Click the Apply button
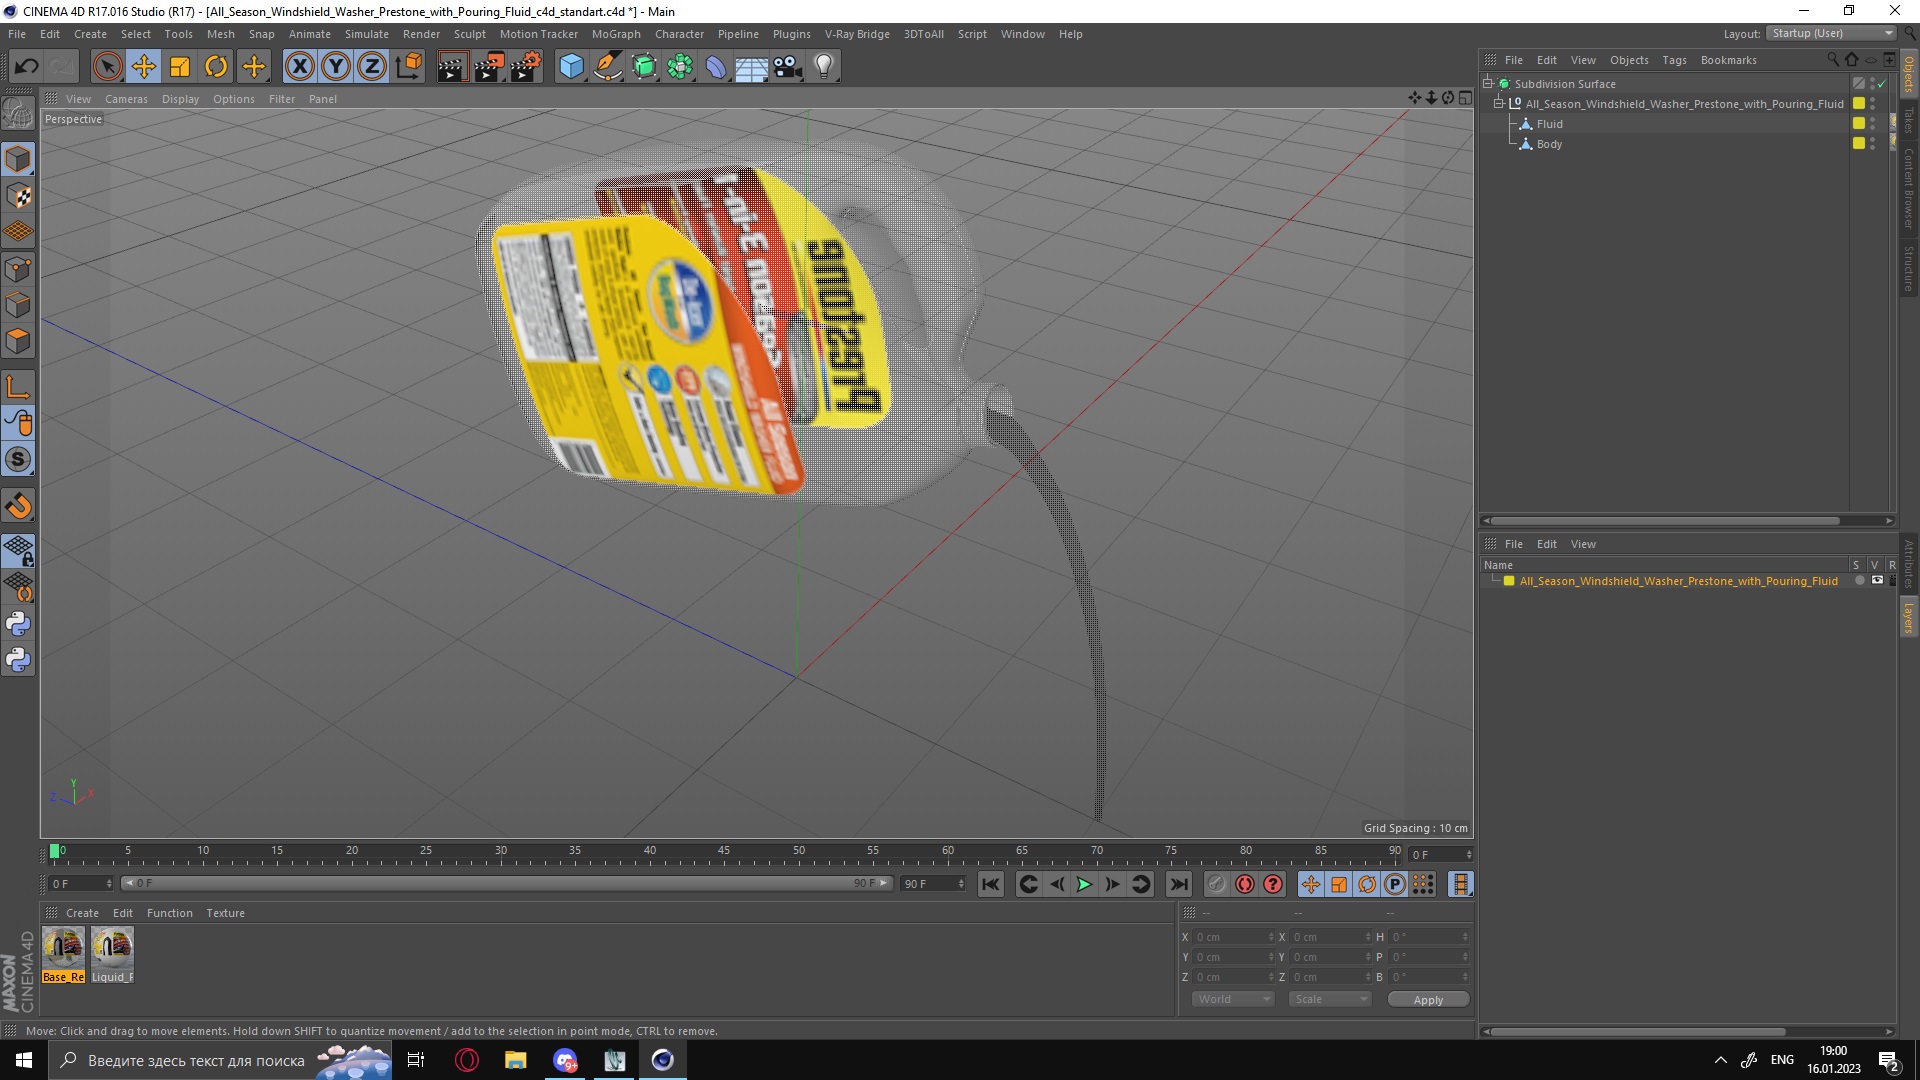 tap(1428, 1000)
